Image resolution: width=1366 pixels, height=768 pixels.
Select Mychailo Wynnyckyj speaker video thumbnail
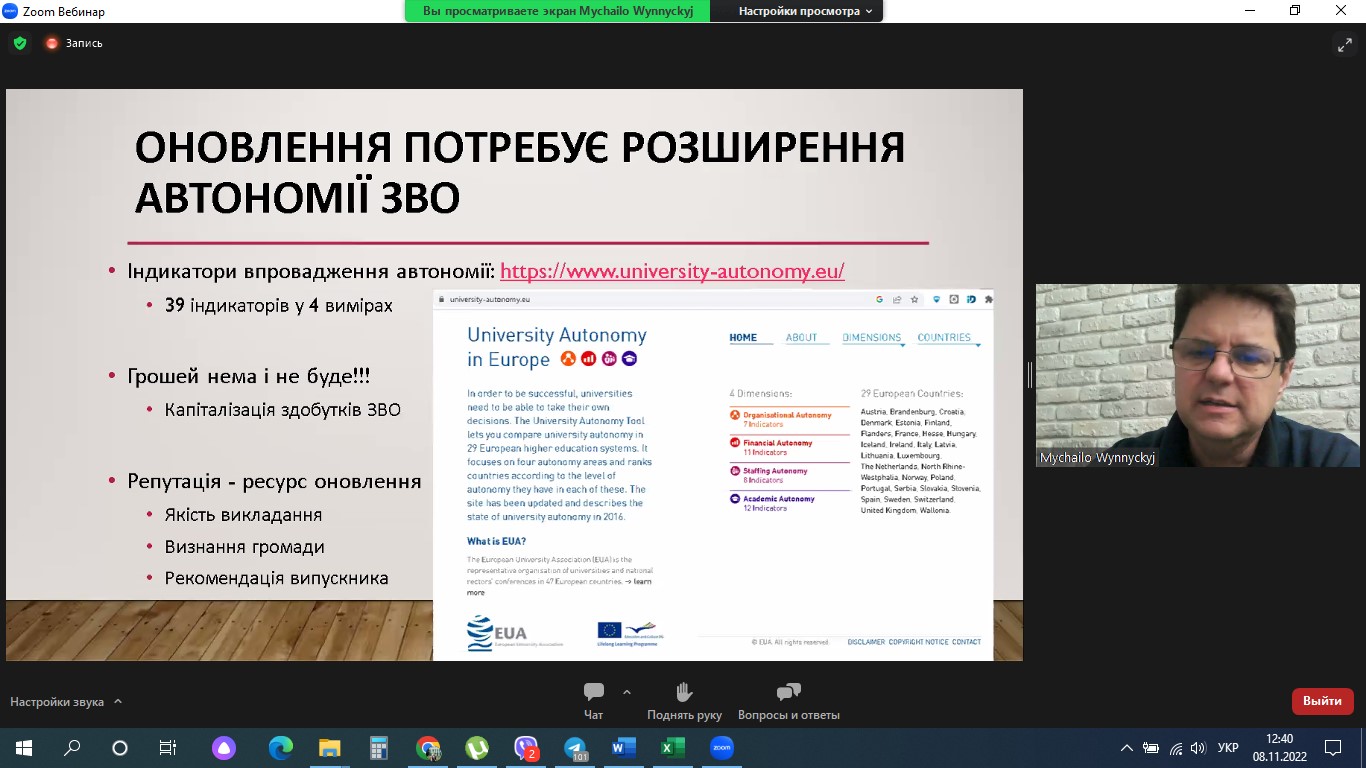click(x=1197, y=375)
